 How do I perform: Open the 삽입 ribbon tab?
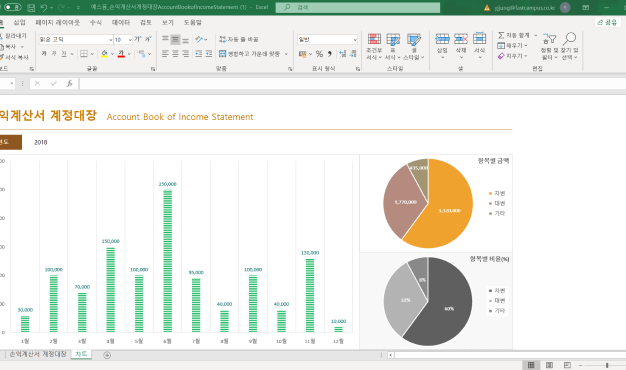(19, 22)
